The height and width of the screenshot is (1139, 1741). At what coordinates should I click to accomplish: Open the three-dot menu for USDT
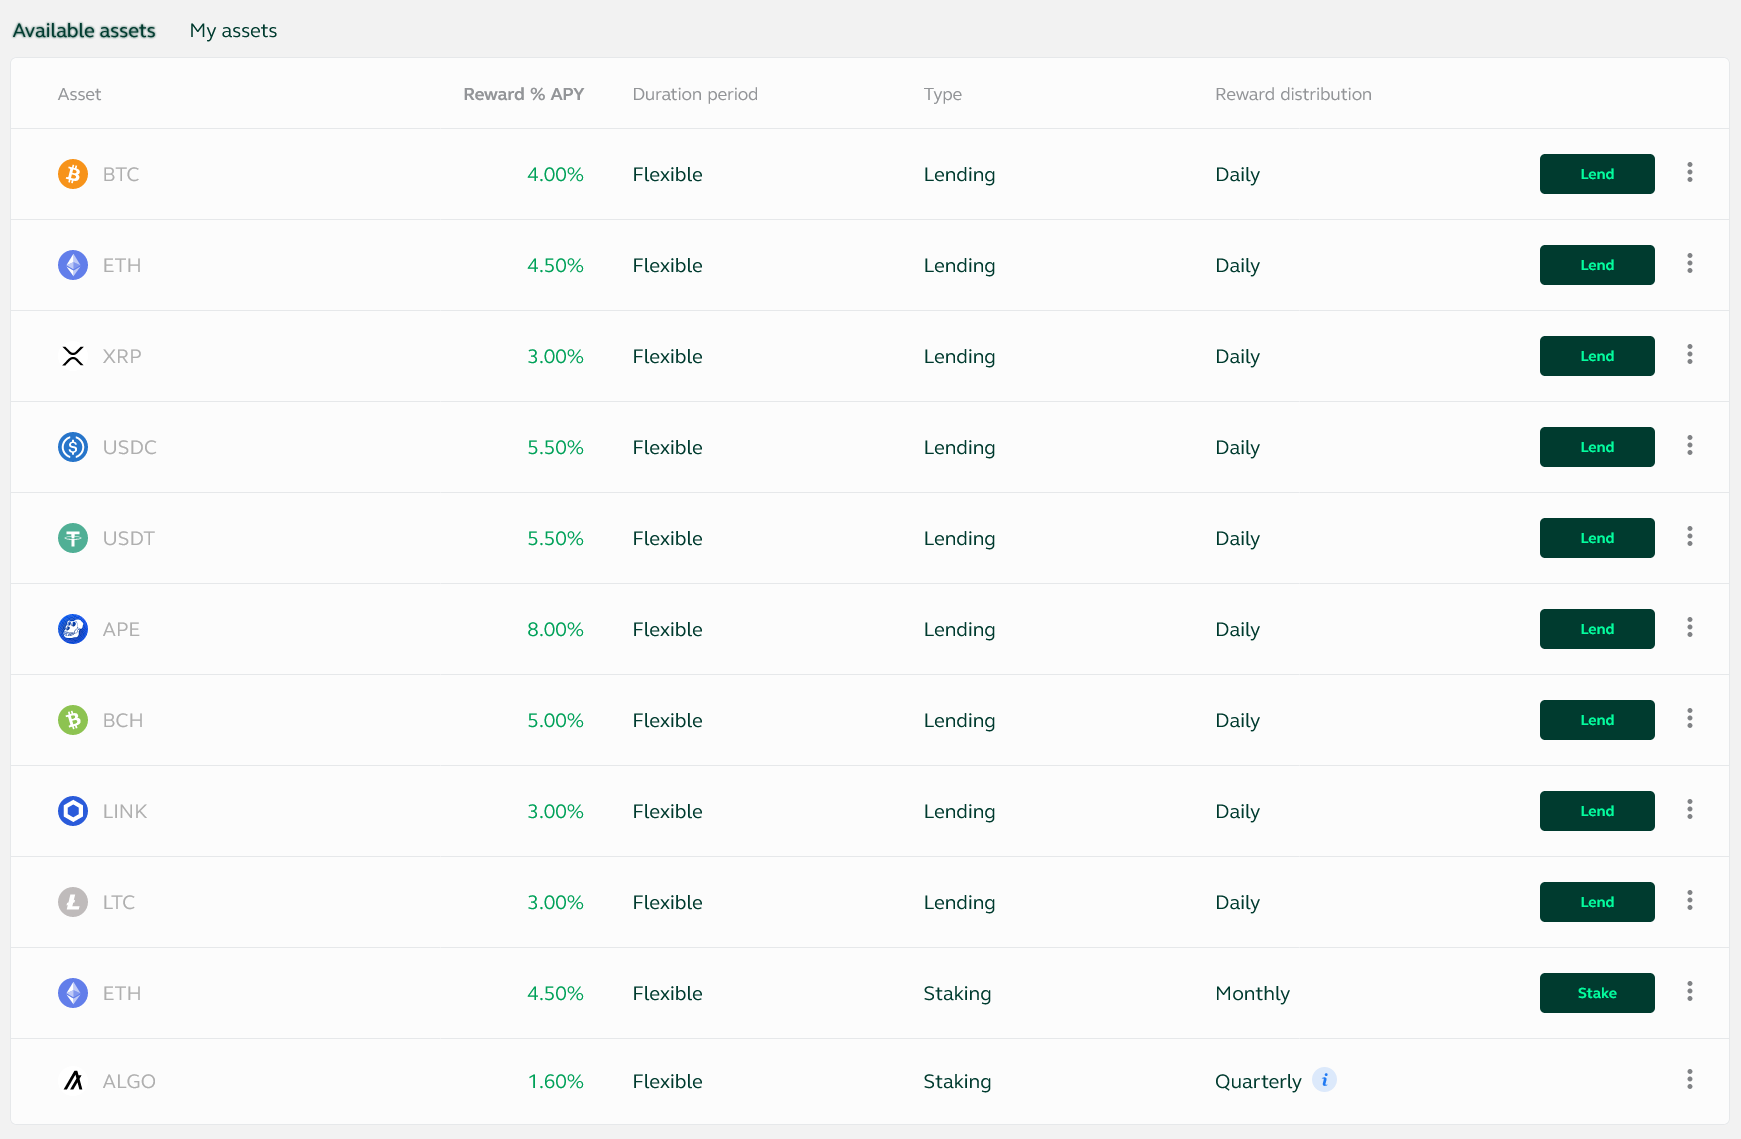pyautogui.click(x=1690, y=536)
